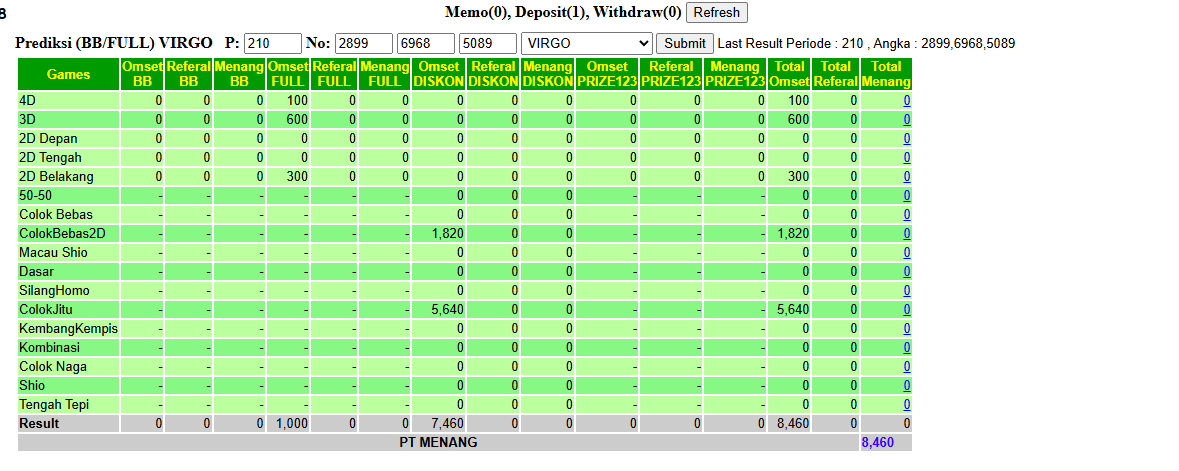Open Total Menang link for ColokJitu
Viewport: 1179px width, 471px height.
click(x=907, y=310)
